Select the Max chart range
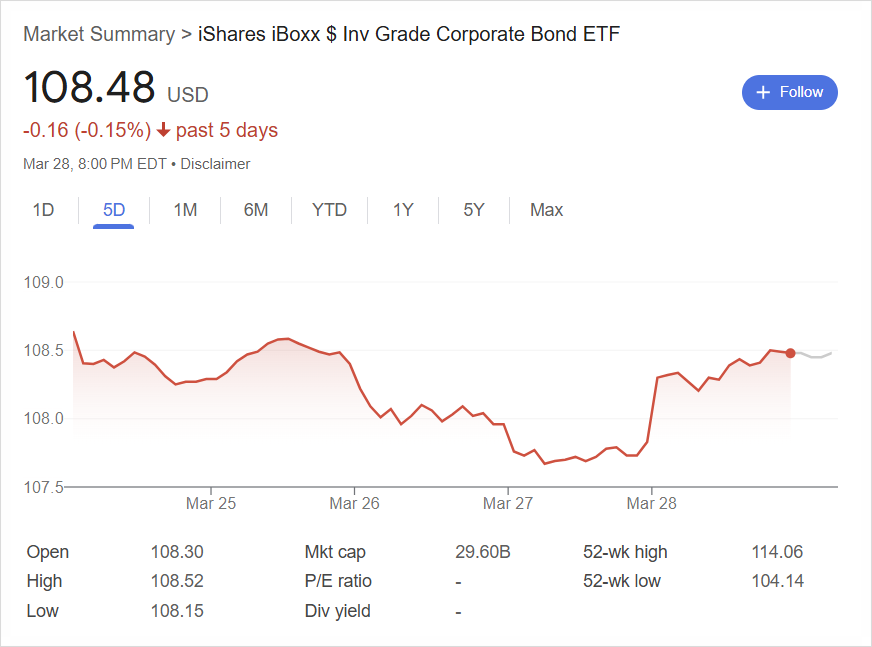The height and width of the screenshot is (647, 872). click(547, 210)
